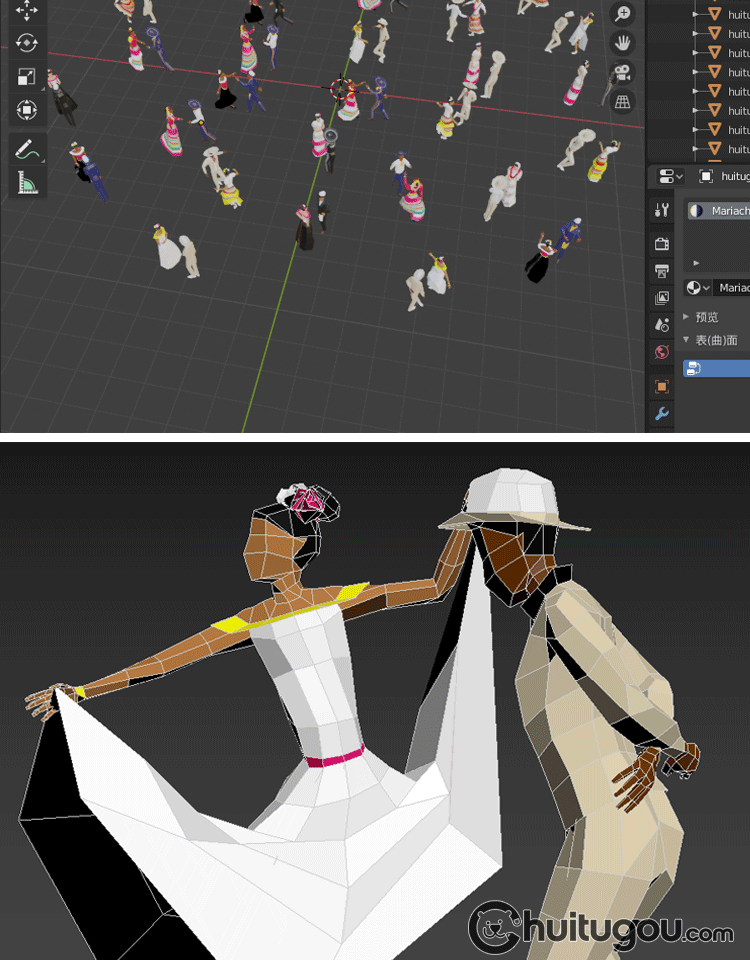
Task: Open the browse material dropdown
Action: [697, 288]
